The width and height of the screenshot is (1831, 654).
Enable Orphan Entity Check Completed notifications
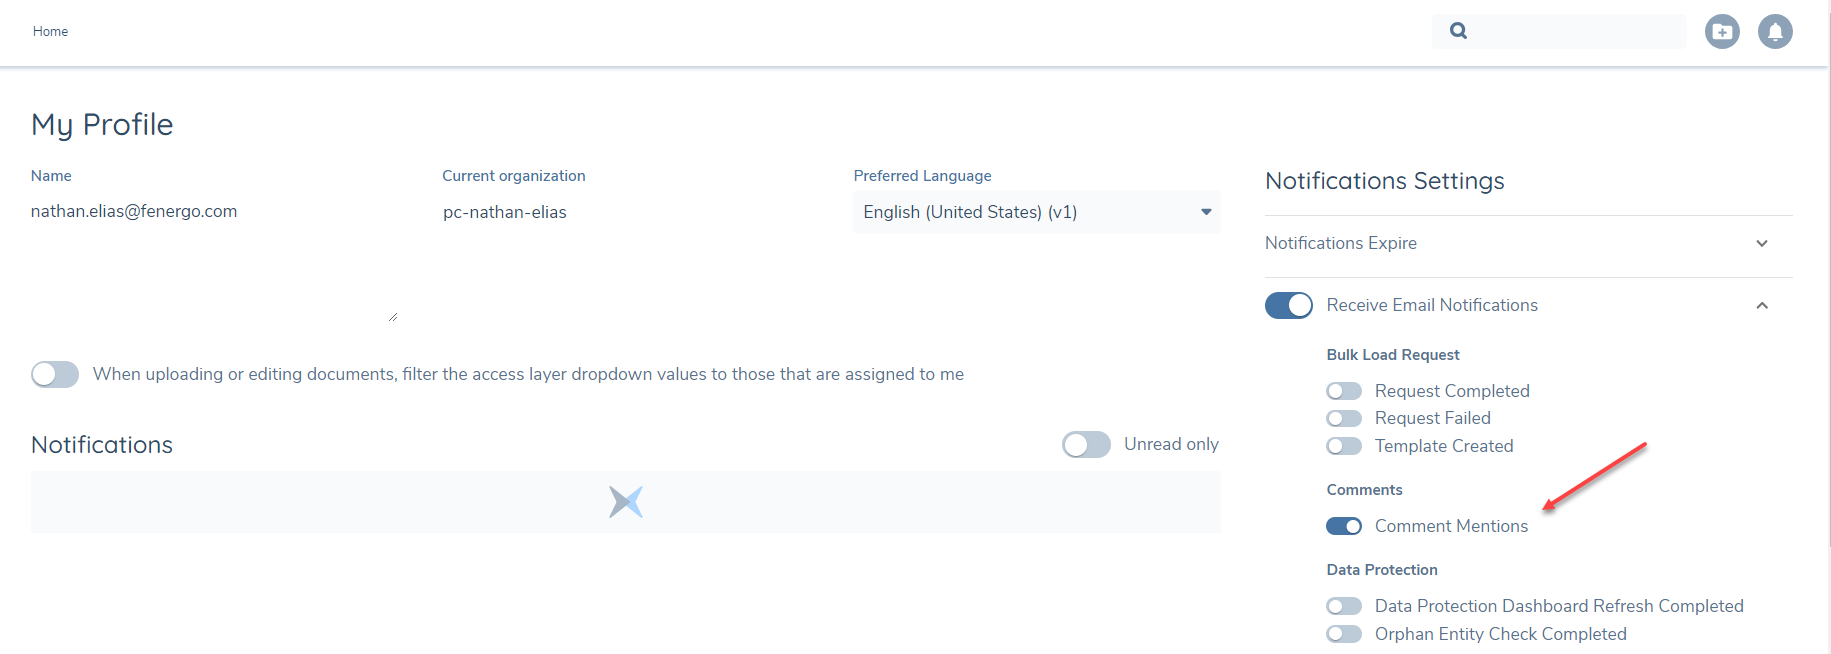click(1344, 633)
